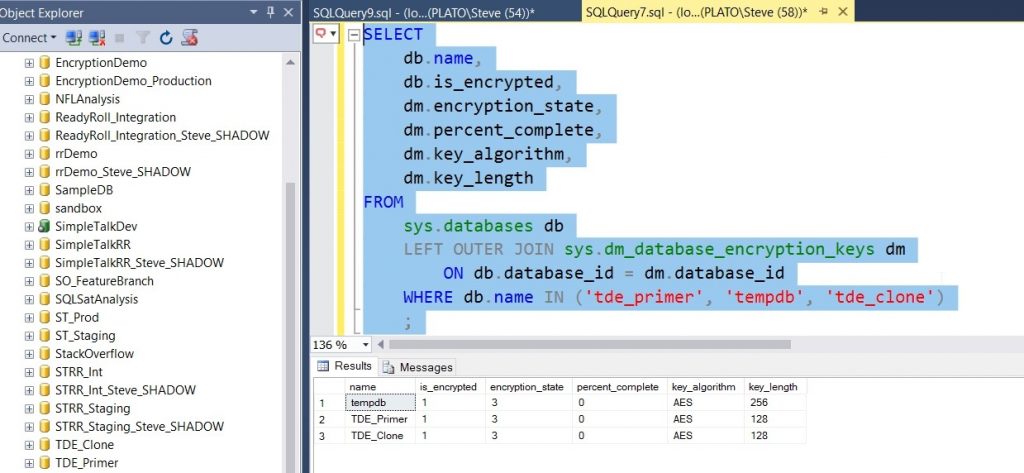Click the 'encryption_state' column header
The image size is (1024, 473).
[528, 387]
